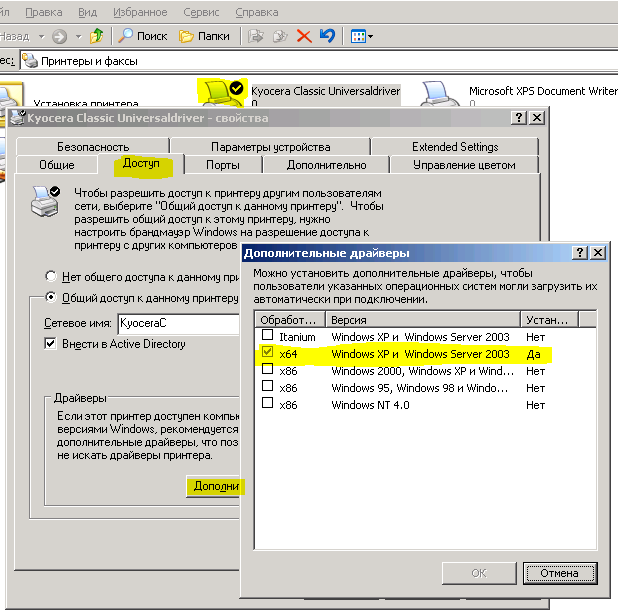Screen dimensions: 618x616
Task: Click the Copy To folder toolbar icon
Action: coord(280,36)
